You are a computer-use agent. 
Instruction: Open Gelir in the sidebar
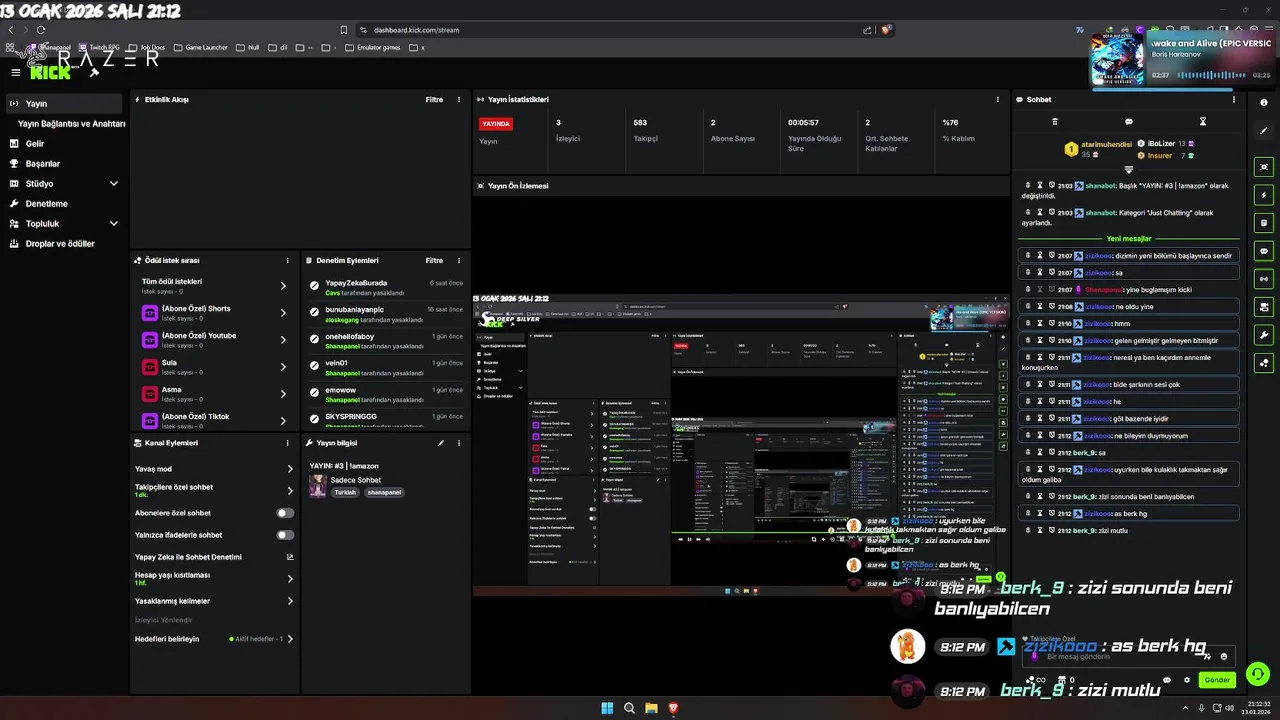tap(64, 144)
